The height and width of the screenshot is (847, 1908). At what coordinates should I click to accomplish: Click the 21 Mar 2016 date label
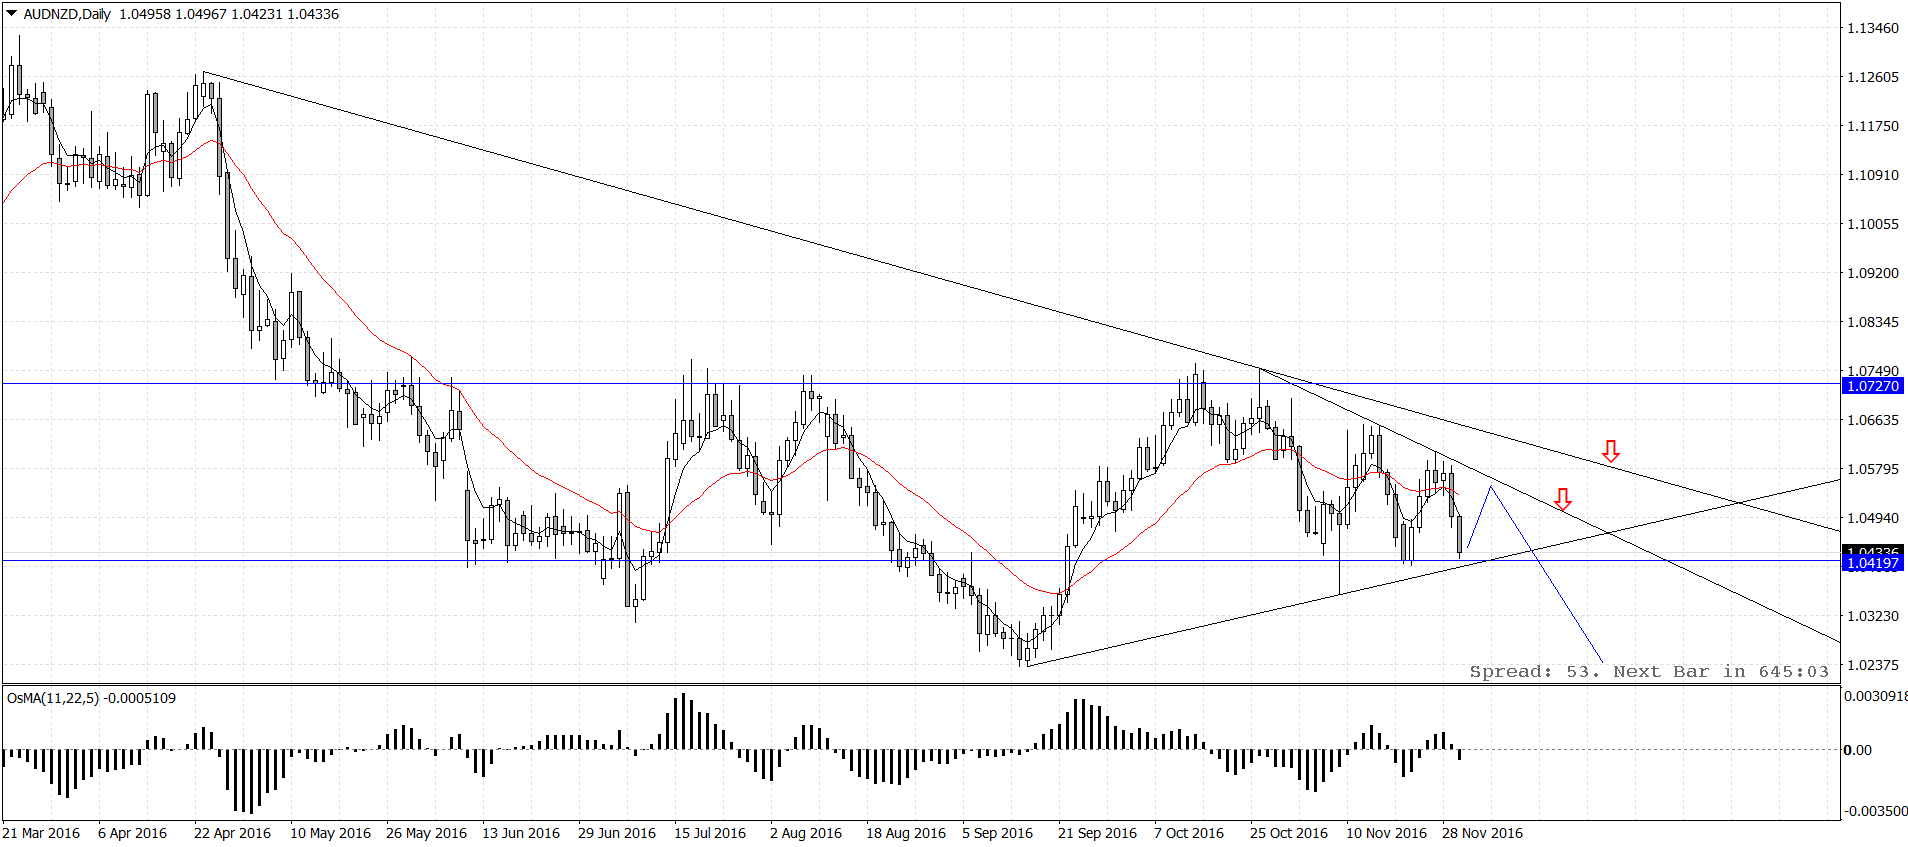(x=42, y=833)
